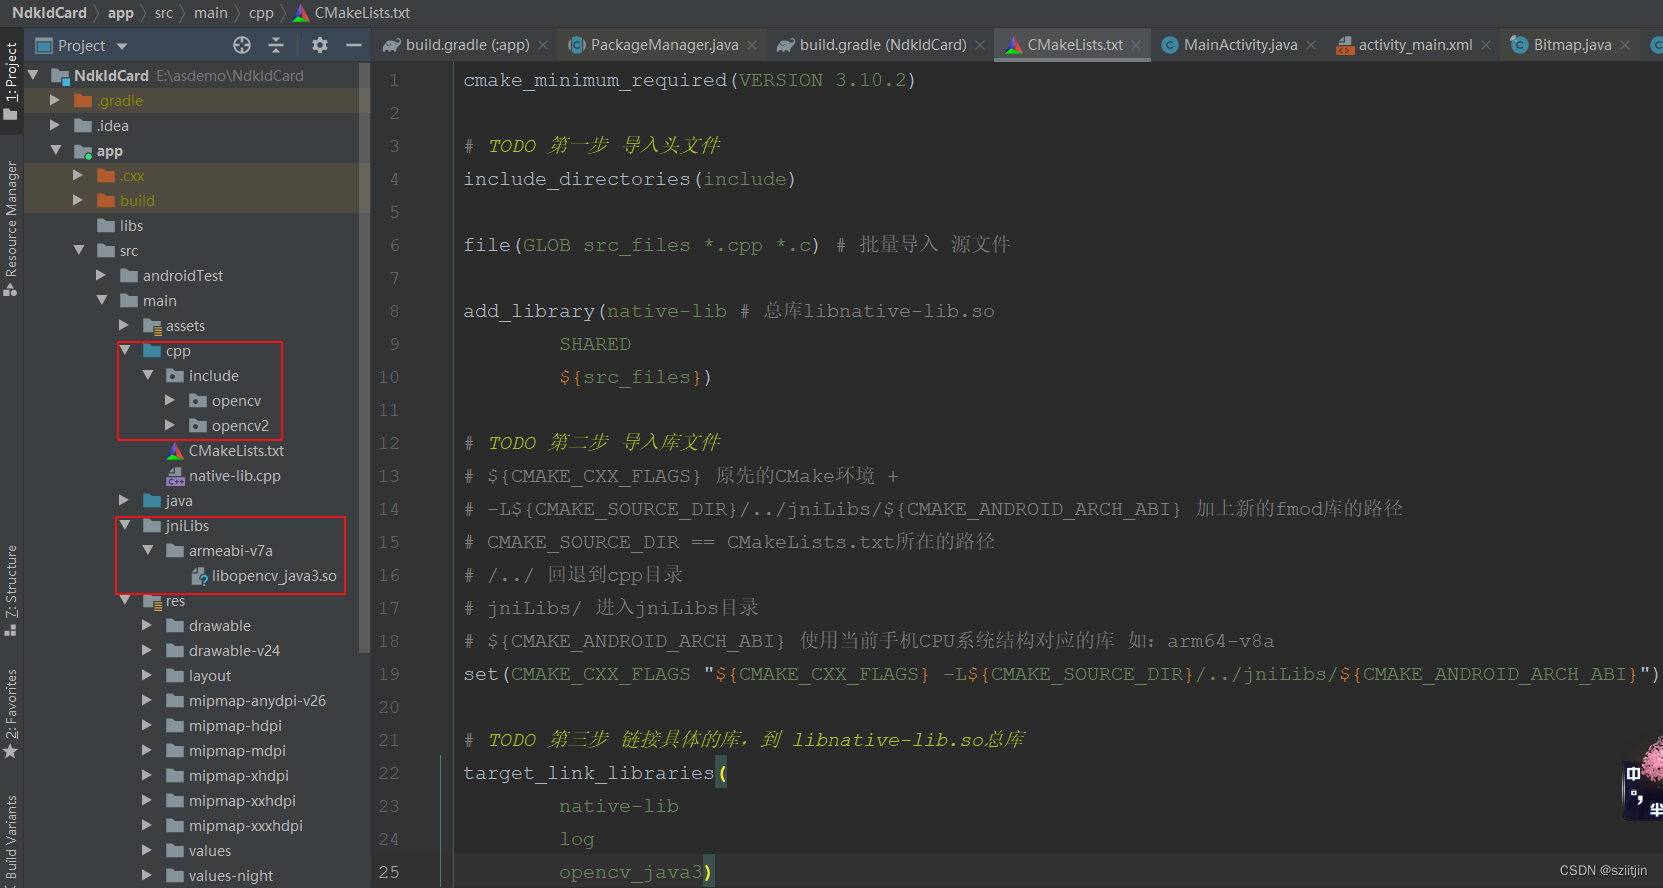The height and width of the screenshot is (888, 1663).
Task: Click the src breadcrumb
Action: pyautogui.click(x=164, y=12)
